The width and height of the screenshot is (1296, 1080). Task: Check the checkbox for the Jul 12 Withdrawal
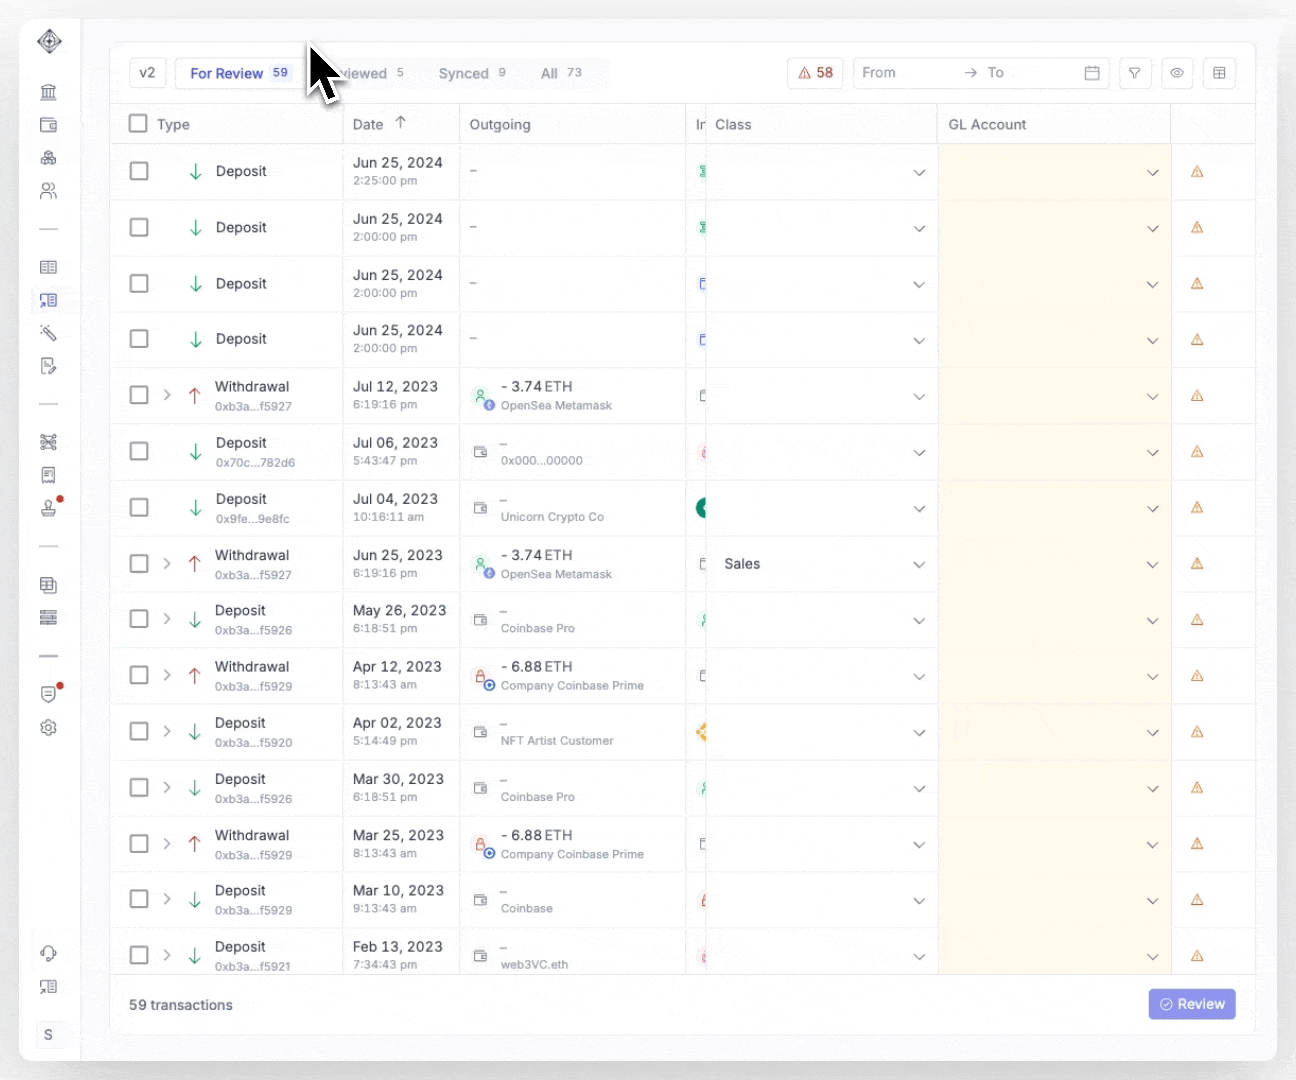pyautogui.click(x=139, y=395)
